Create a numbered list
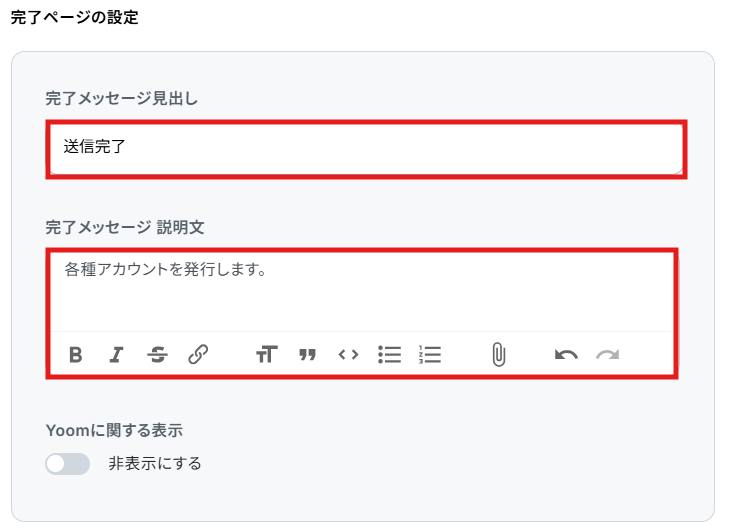Screen dimensions: 740x532 [x=430, y=355]
